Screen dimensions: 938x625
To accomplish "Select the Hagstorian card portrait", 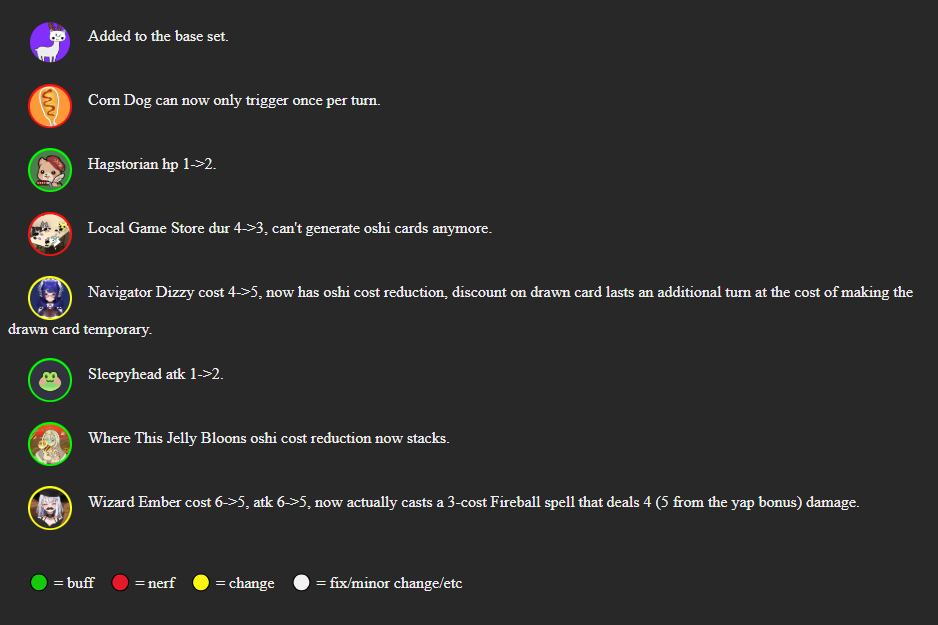I will (x=50, y=170).
